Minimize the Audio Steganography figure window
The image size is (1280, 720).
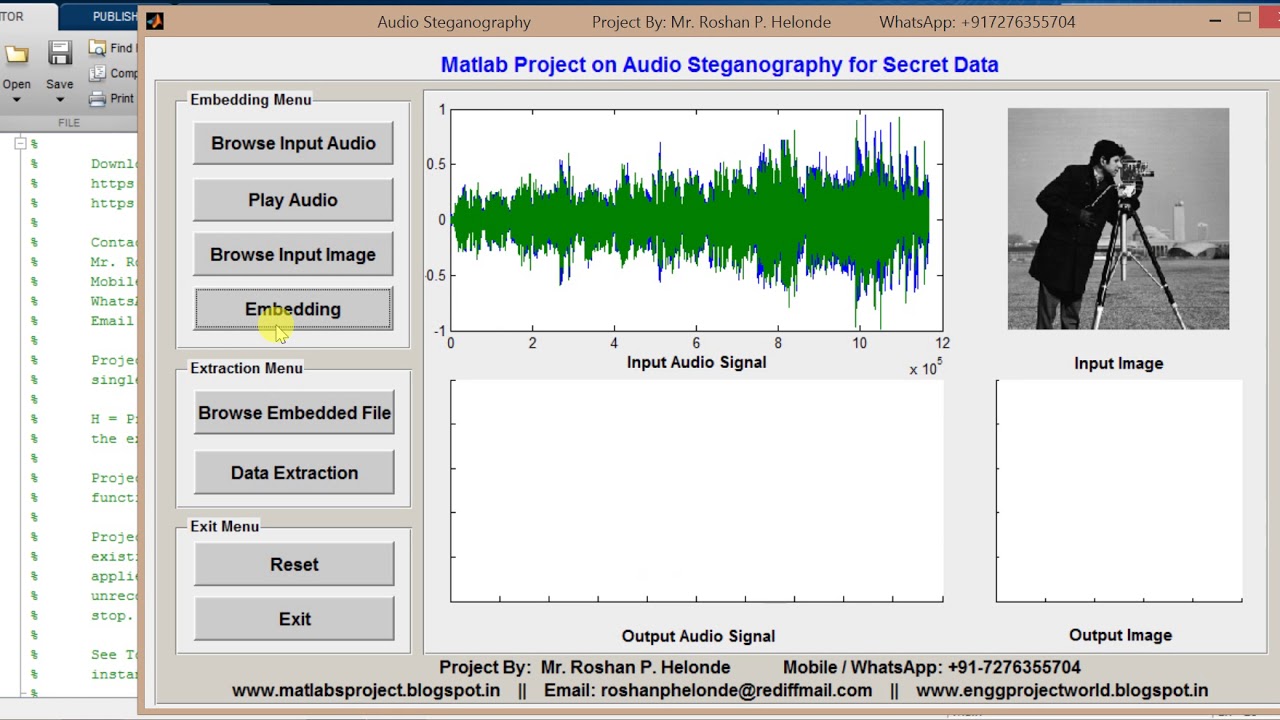1214,19
